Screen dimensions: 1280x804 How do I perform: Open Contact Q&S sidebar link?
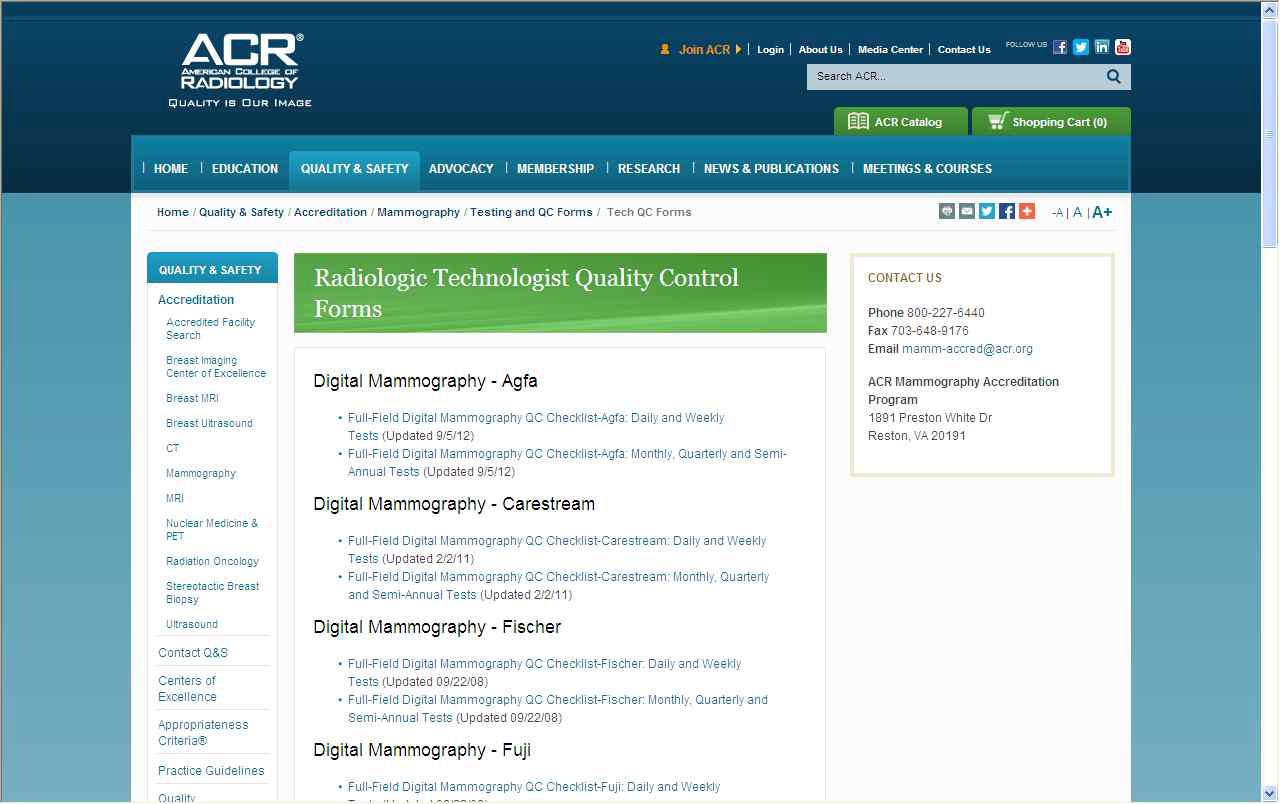(193, 653)
